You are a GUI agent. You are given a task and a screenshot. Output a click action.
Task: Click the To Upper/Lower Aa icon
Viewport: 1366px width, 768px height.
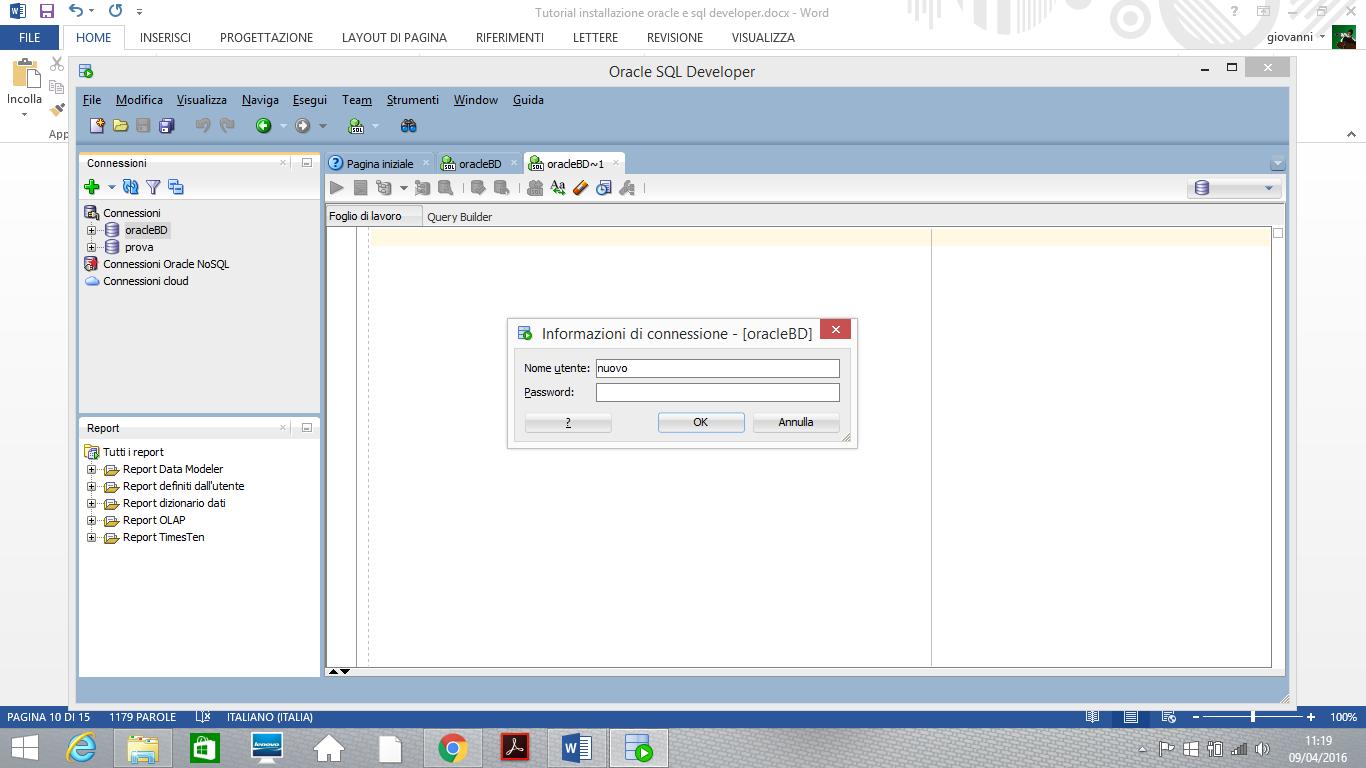coord(558,187)
